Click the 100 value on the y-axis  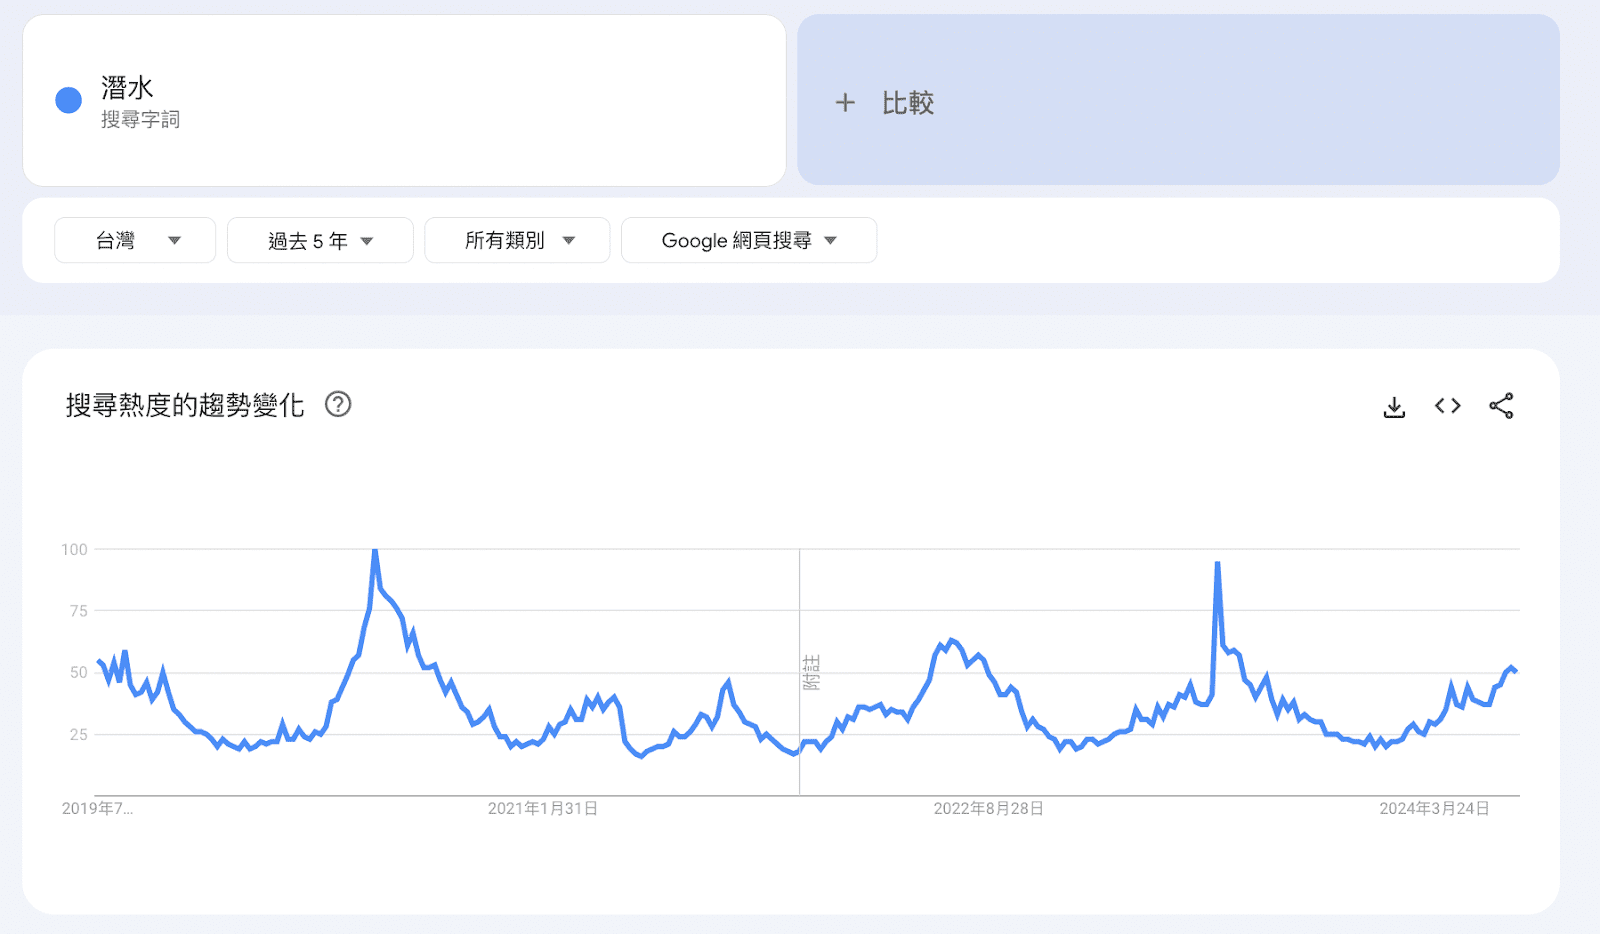[74, 549]
